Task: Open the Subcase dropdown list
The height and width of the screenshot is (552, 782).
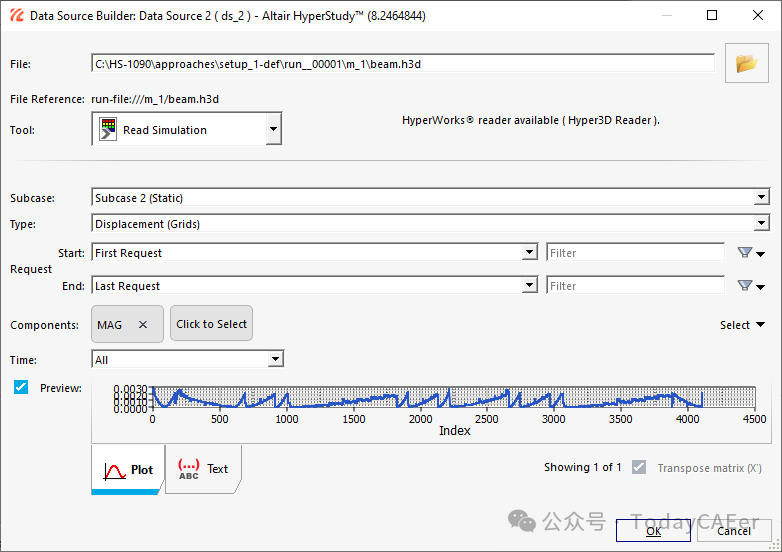Action: 761,197
